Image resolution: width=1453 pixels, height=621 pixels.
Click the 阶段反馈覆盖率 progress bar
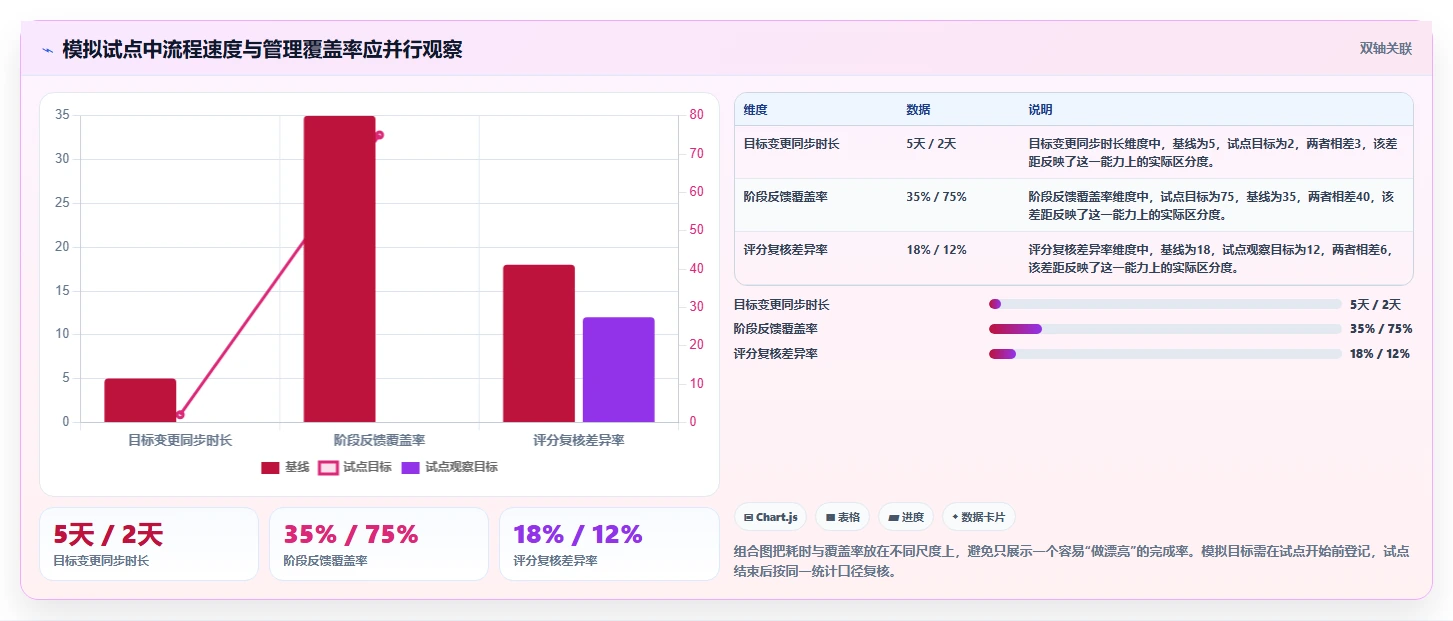pos(1165,329)
